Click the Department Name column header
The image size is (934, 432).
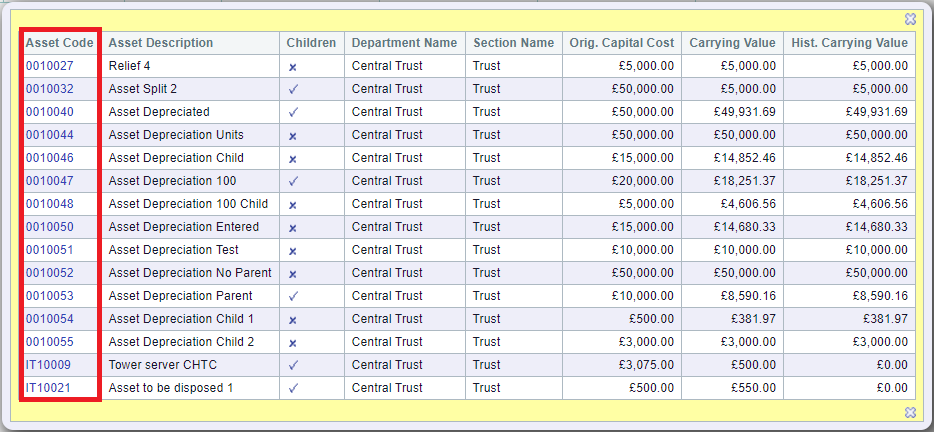404,43
